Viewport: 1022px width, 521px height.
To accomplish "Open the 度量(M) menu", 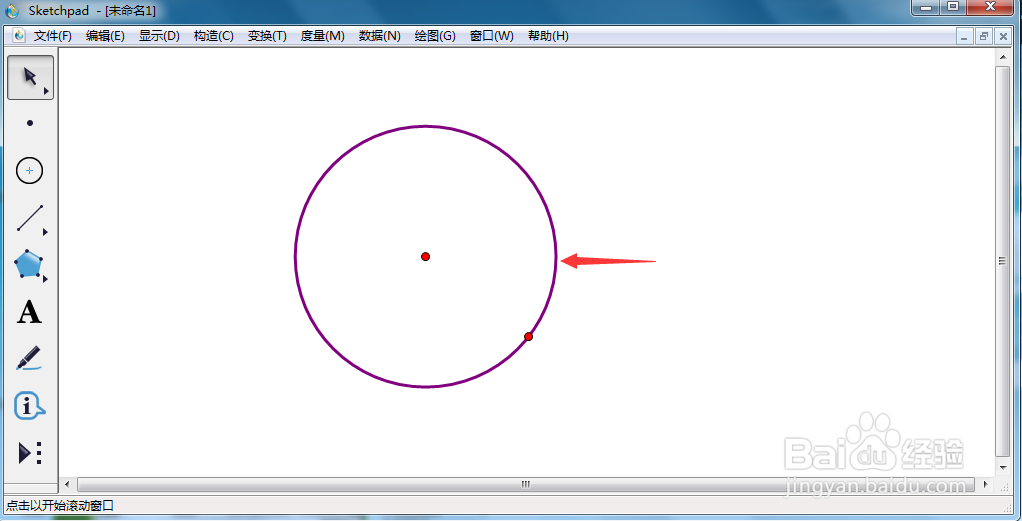I will pos(322,36).
